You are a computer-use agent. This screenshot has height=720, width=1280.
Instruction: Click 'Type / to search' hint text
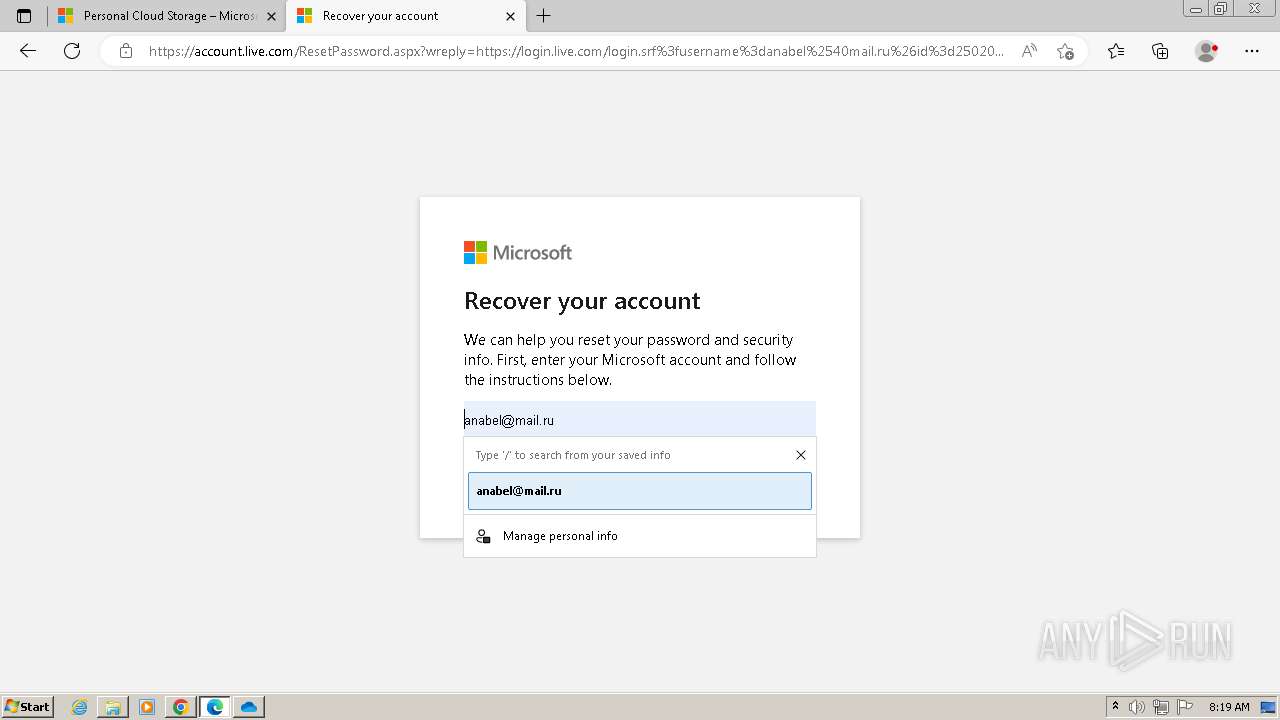[573, 455]
